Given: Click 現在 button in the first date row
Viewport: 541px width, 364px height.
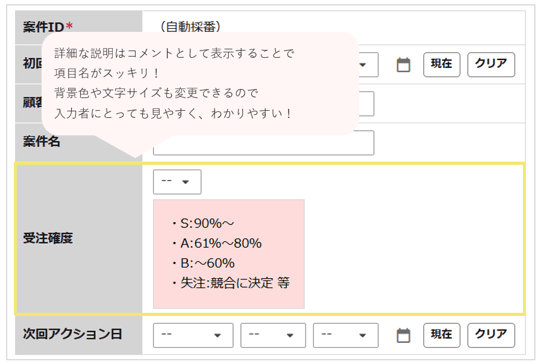Looking at the screenshot, I should pos(442,65).
